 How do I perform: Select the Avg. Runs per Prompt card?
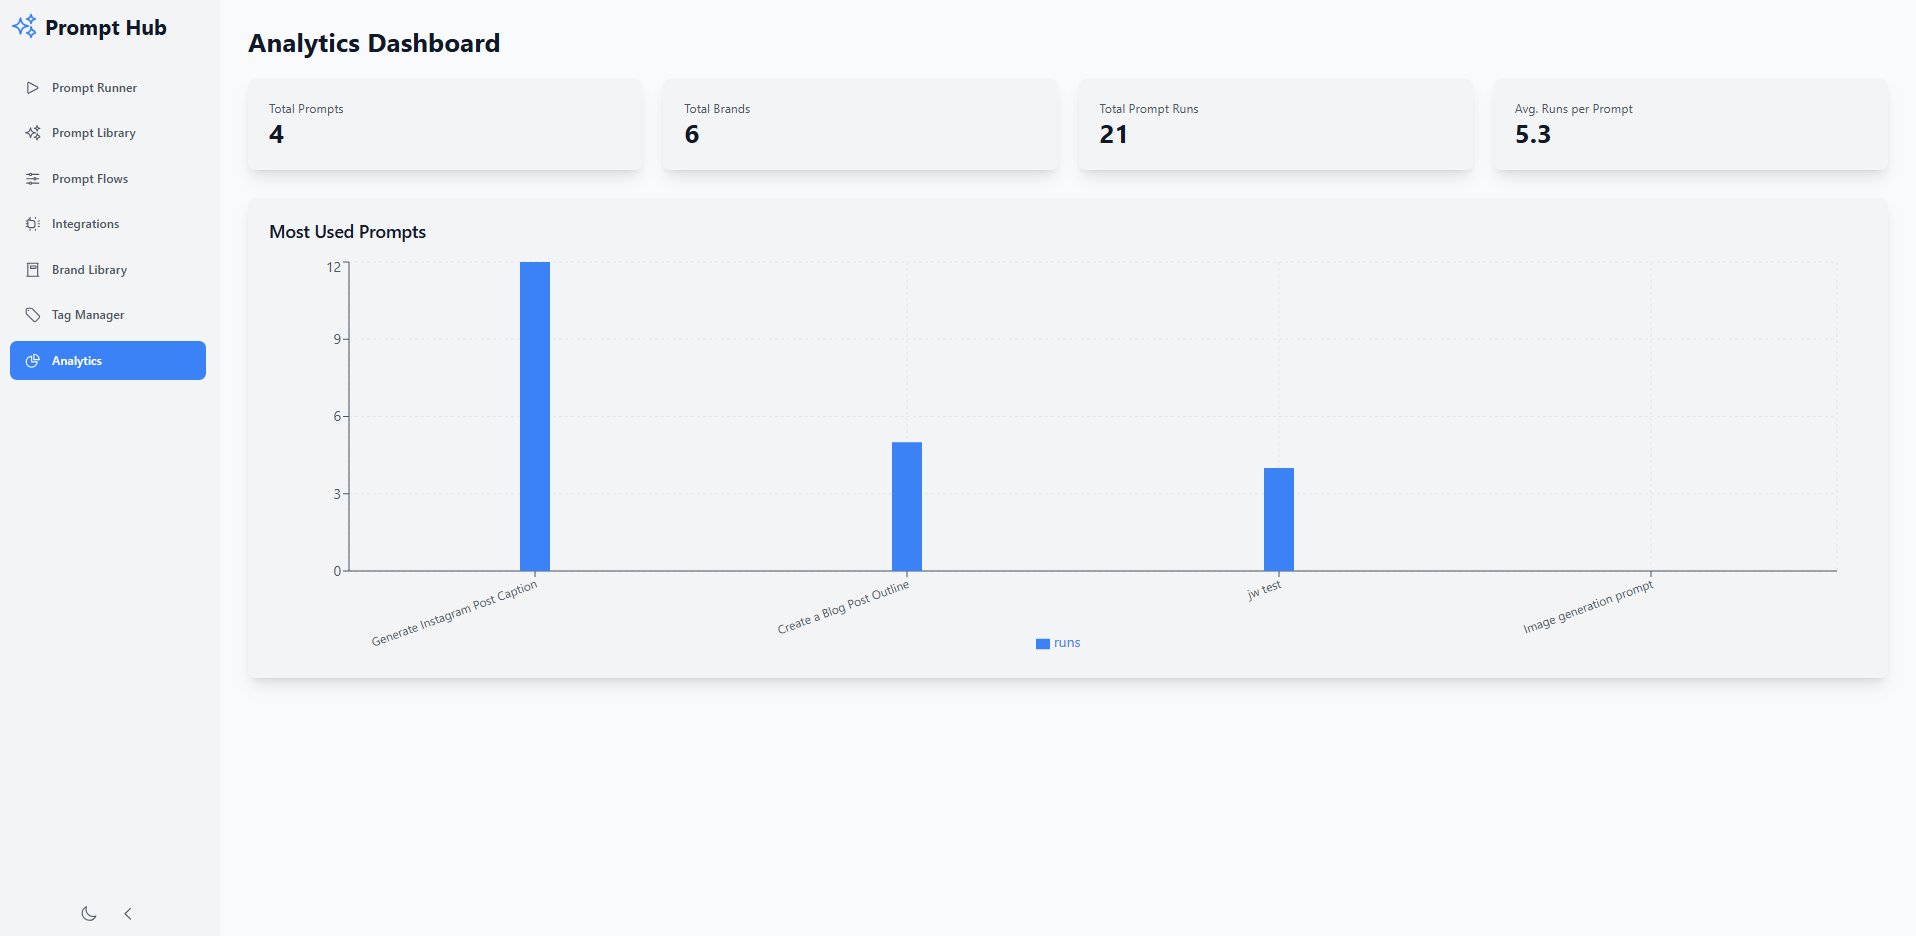1690,124
